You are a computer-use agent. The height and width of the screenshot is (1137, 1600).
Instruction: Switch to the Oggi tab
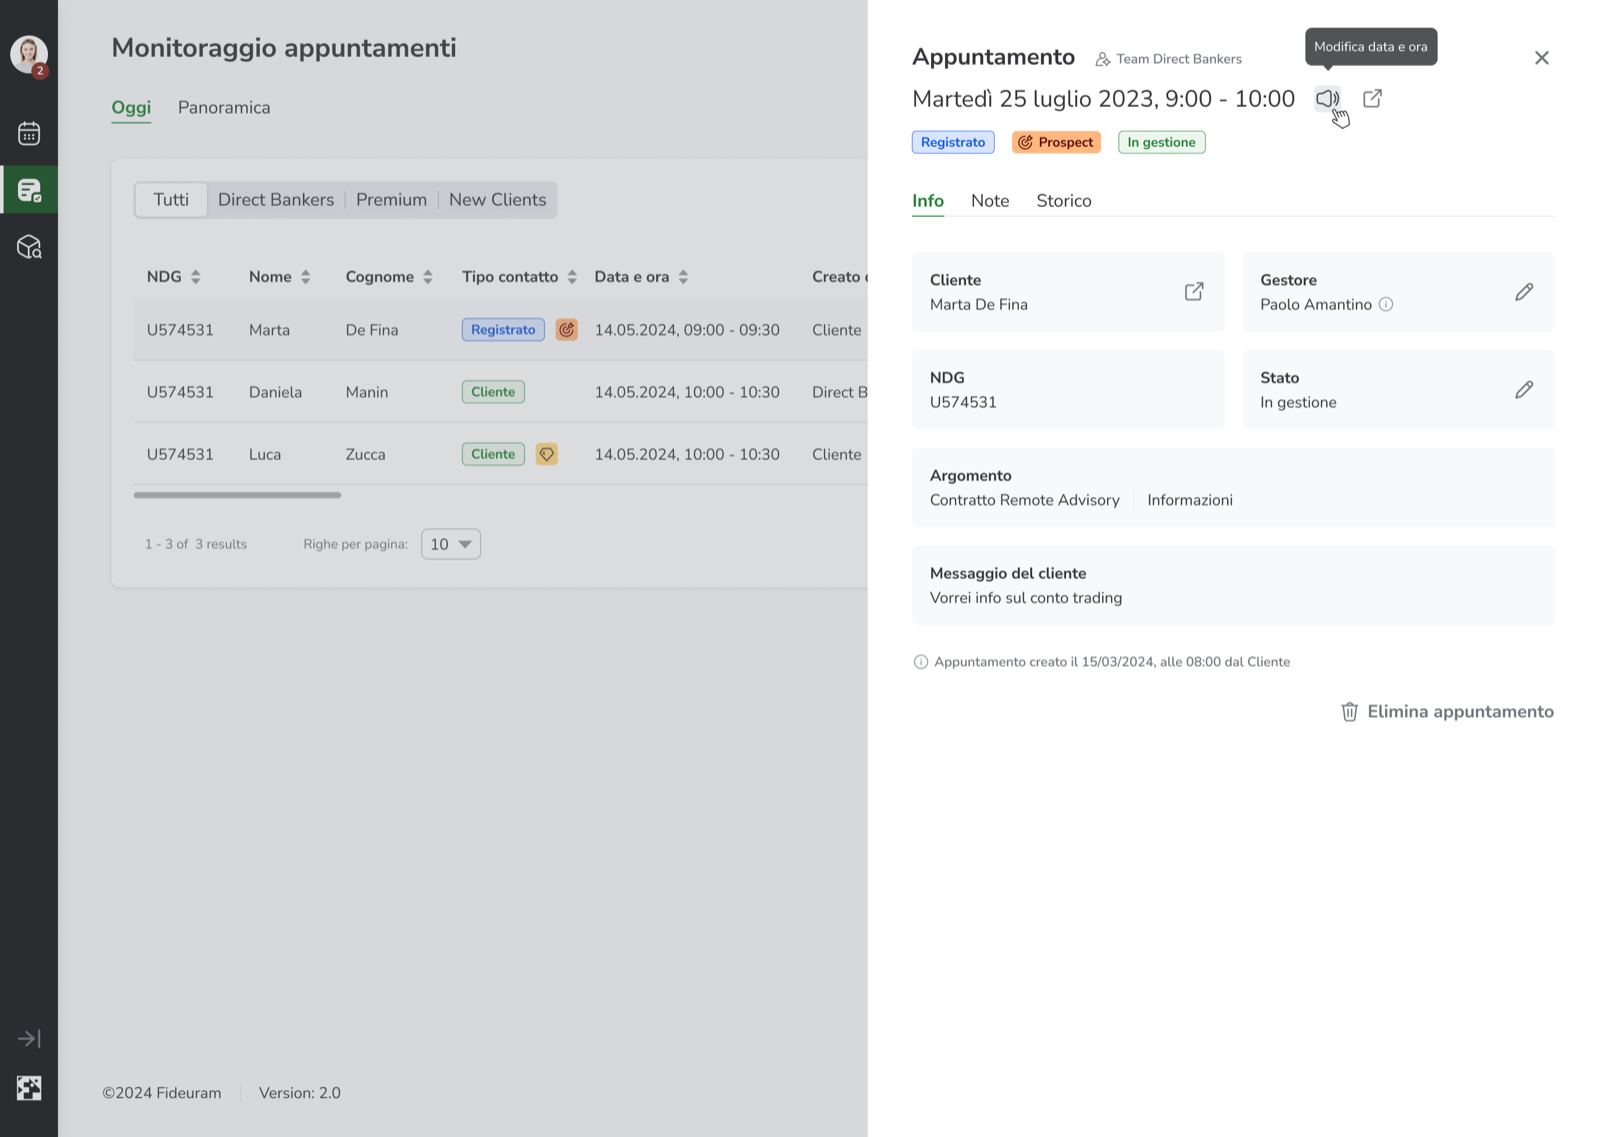pyautogui.click(x=131, y=108)
